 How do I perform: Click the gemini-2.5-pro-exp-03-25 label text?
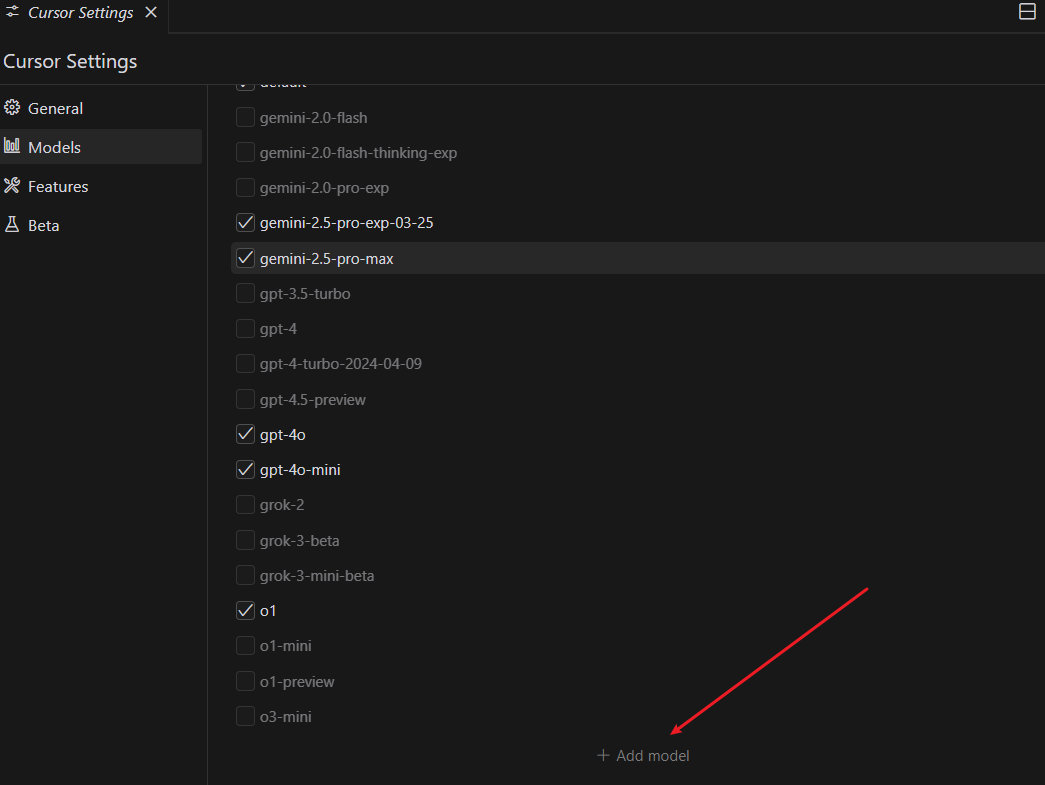click(347, 223)
